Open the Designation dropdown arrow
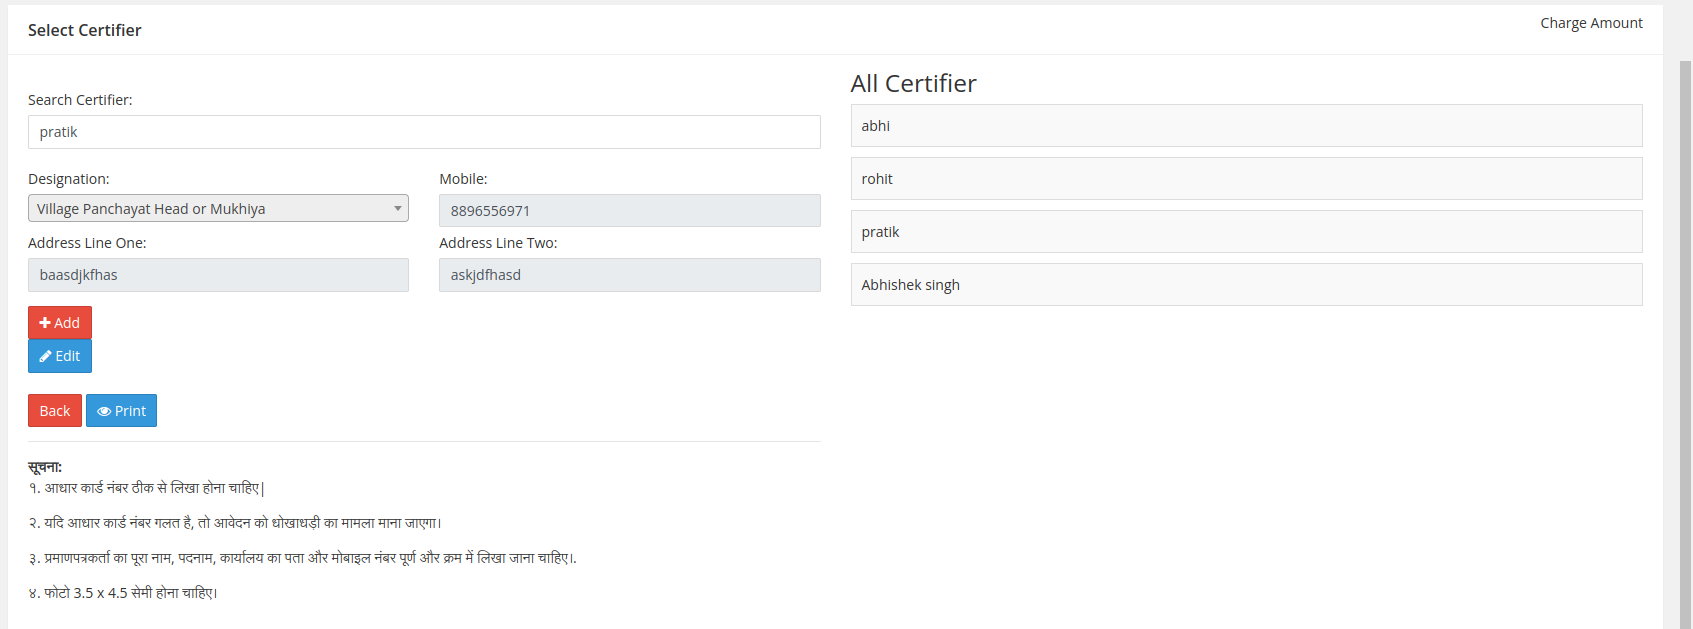This screenshot has width=1693, height=629. (x=397, y=208)
